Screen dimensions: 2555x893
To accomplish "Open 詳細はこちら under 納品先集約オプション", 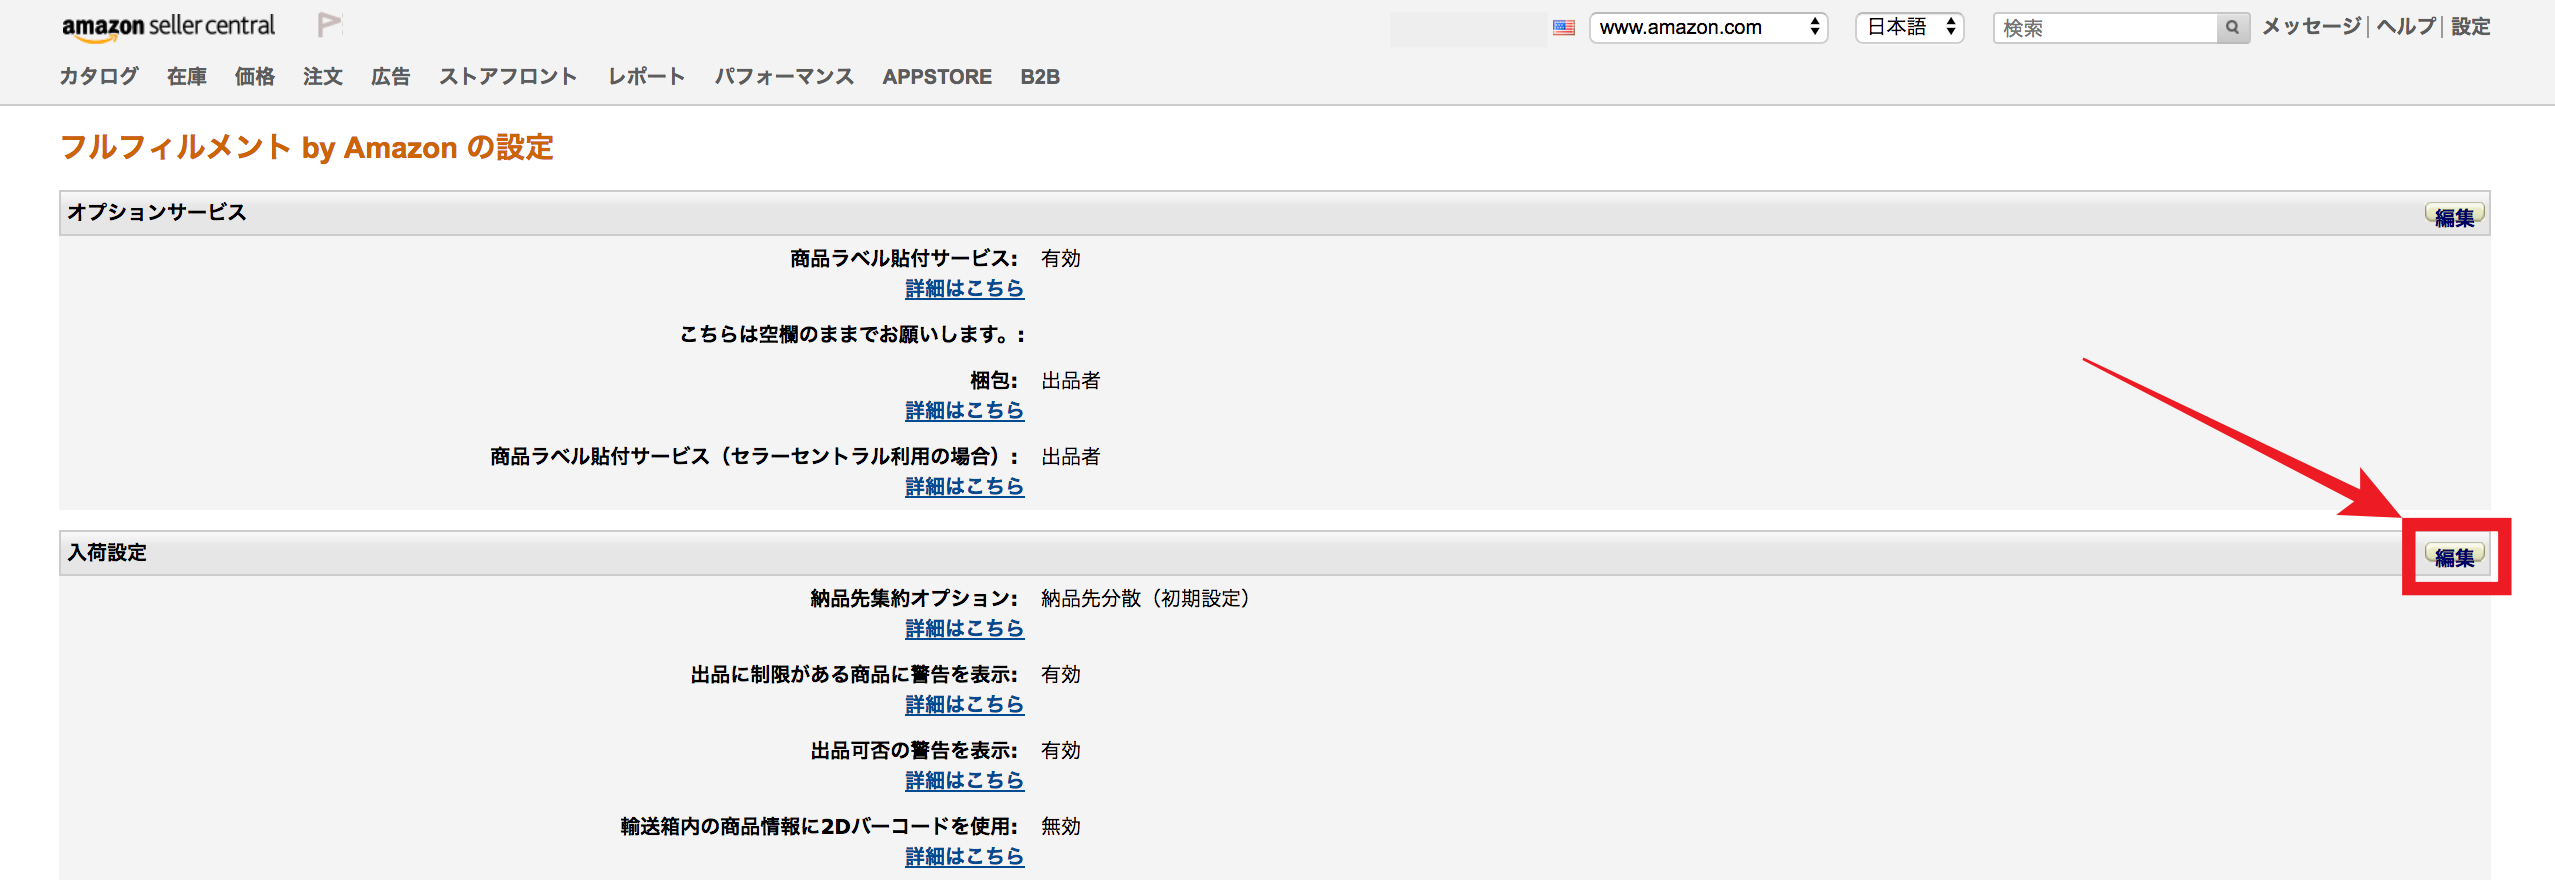I will click(x=964, y=629).
